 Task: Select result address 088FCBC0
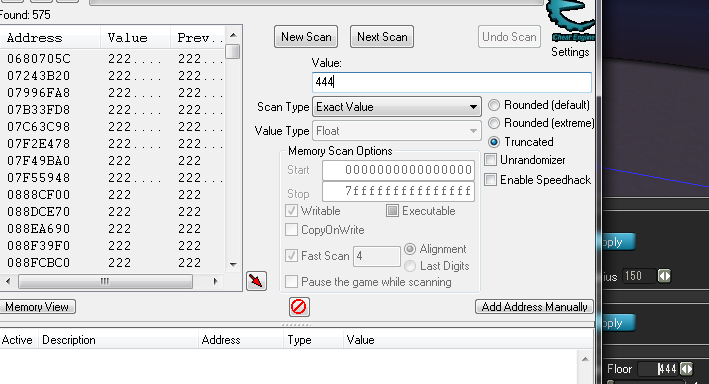[39, 263]
